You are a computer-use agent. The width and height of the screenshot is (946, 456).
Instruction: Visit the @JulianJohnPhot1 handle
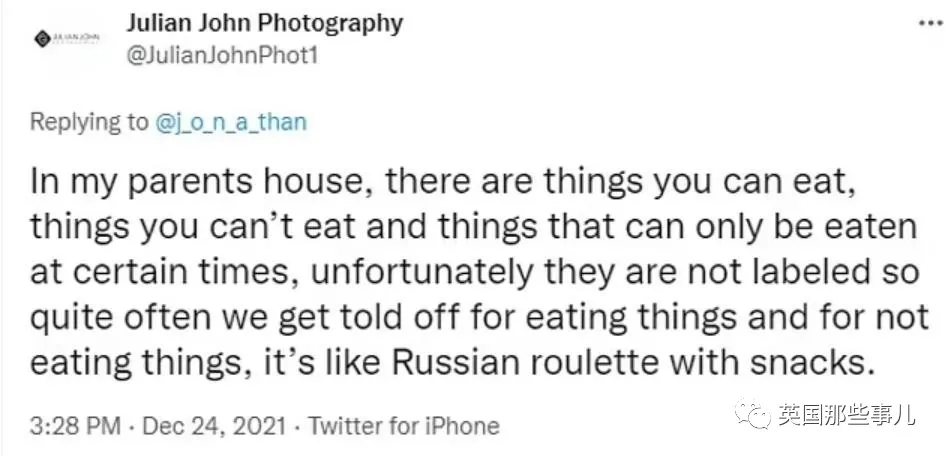tap(222, 55)
